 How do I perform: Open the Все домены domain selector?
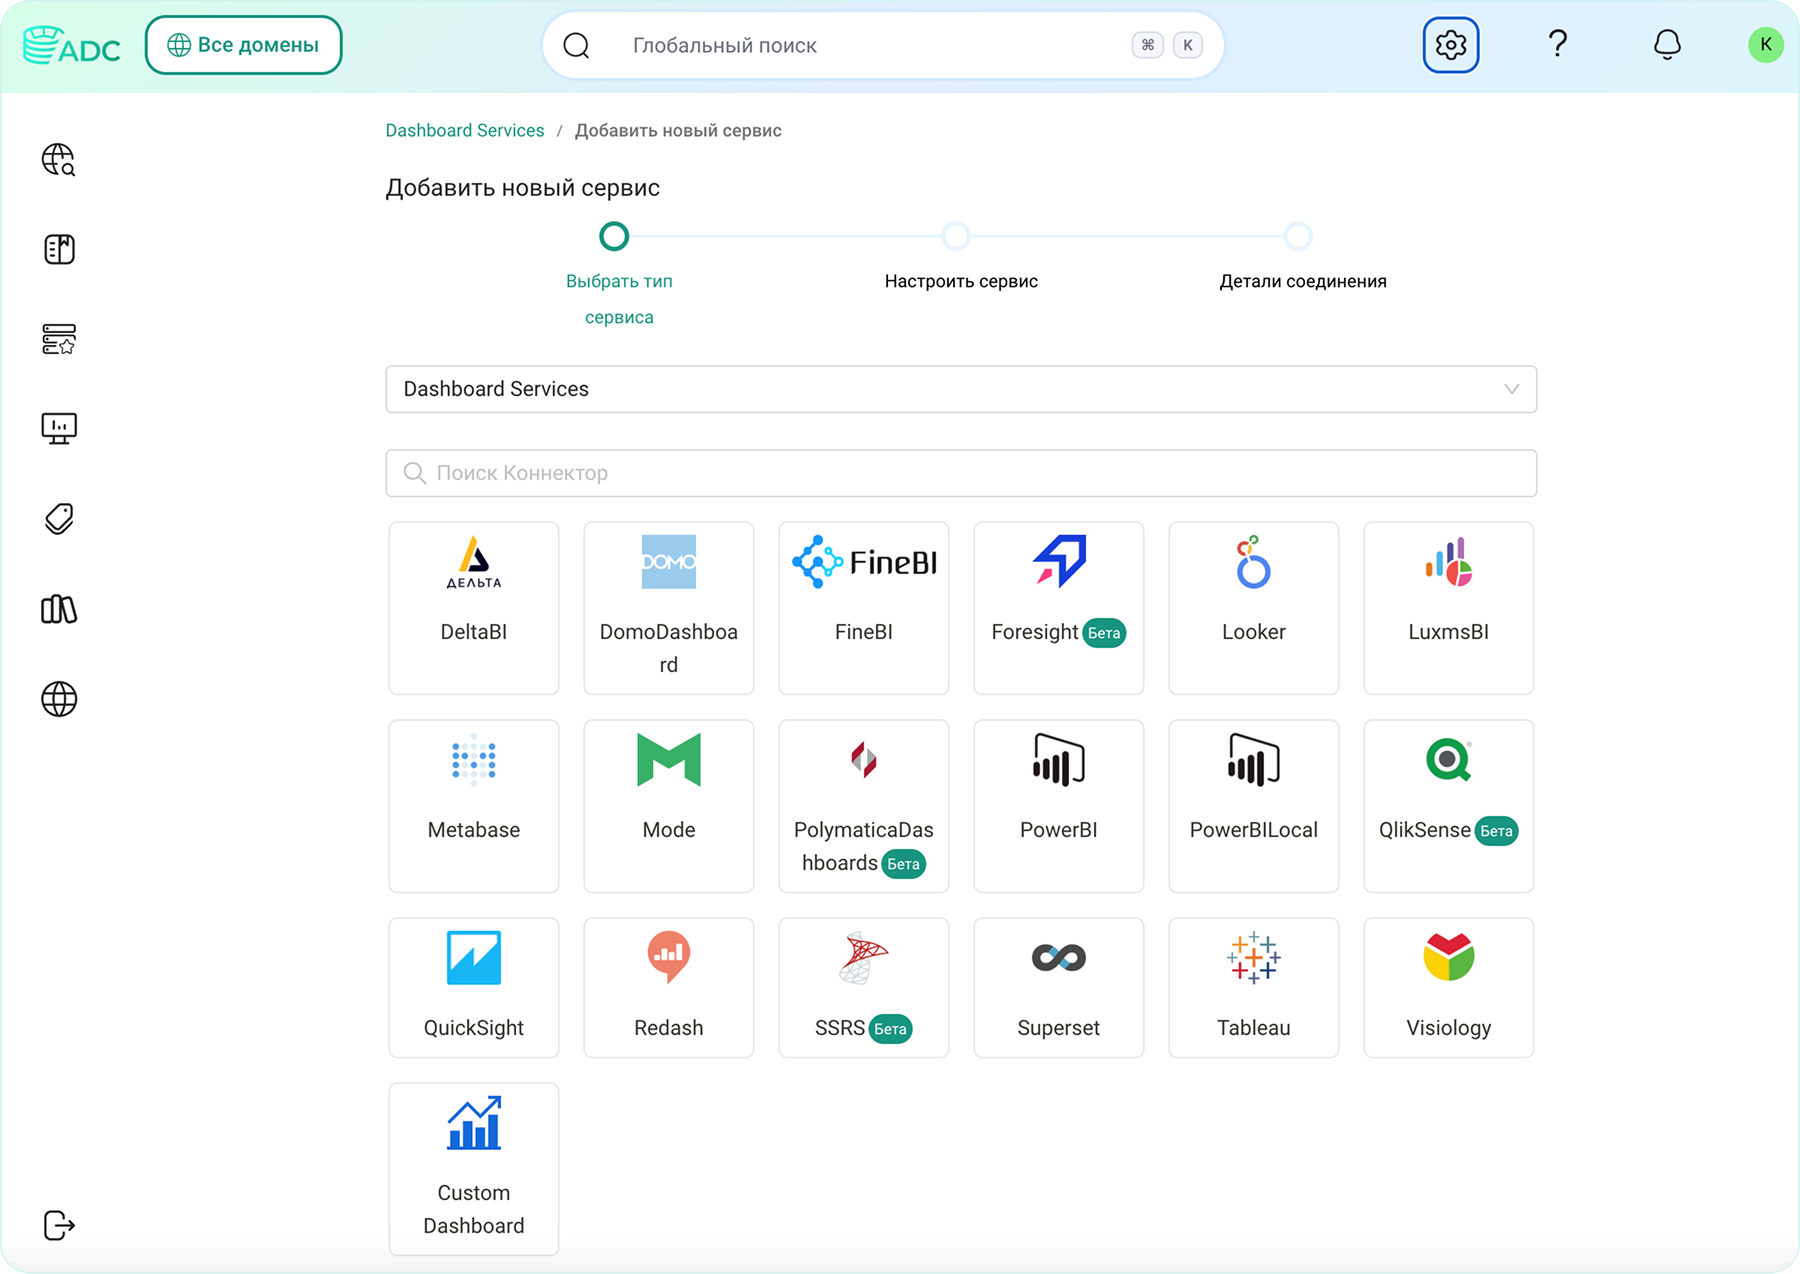[244, 45]
